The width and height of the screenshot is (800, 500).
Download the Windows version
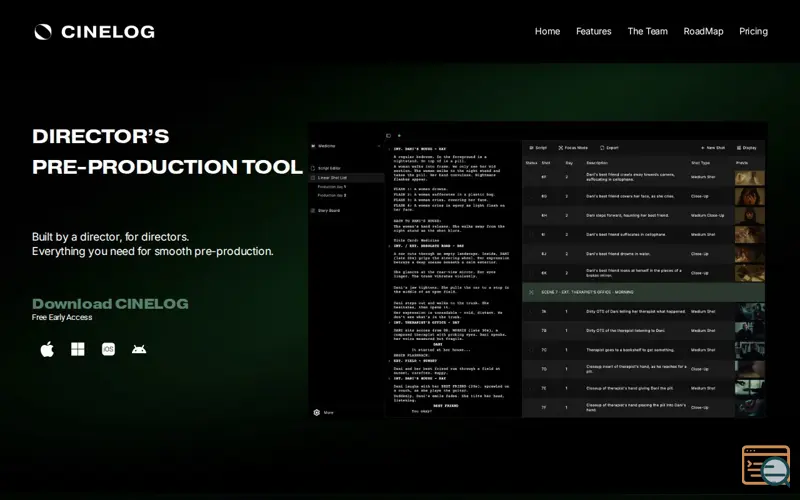[x=78, y=349]
